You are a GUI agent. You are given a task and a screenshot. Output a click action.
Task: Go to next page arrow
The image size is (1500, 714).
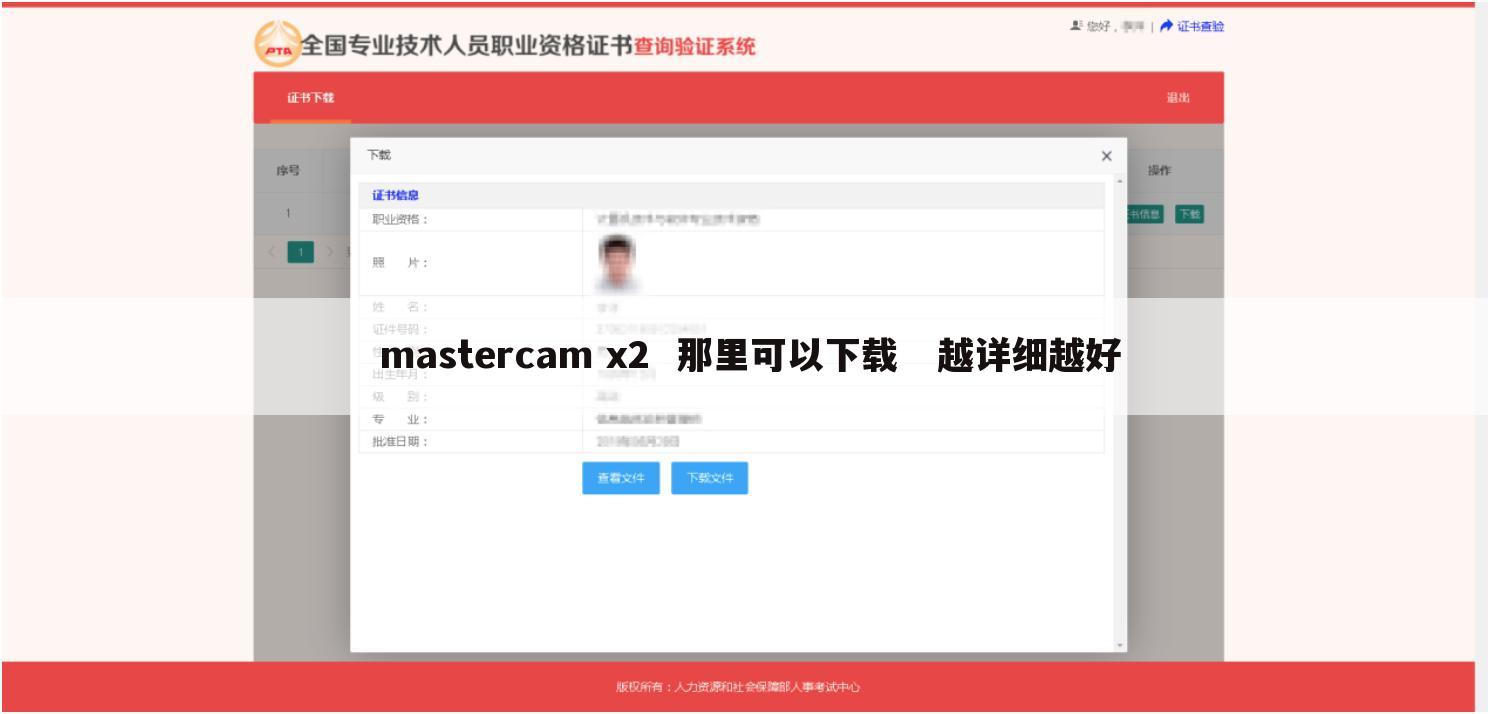pyautogui.click(x=330, y=252)
